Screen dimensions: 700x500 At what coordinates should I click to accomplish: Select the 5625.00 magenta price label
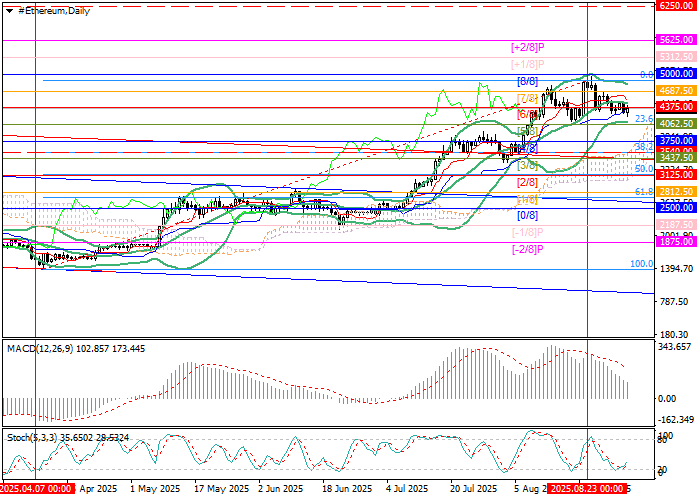676,40
